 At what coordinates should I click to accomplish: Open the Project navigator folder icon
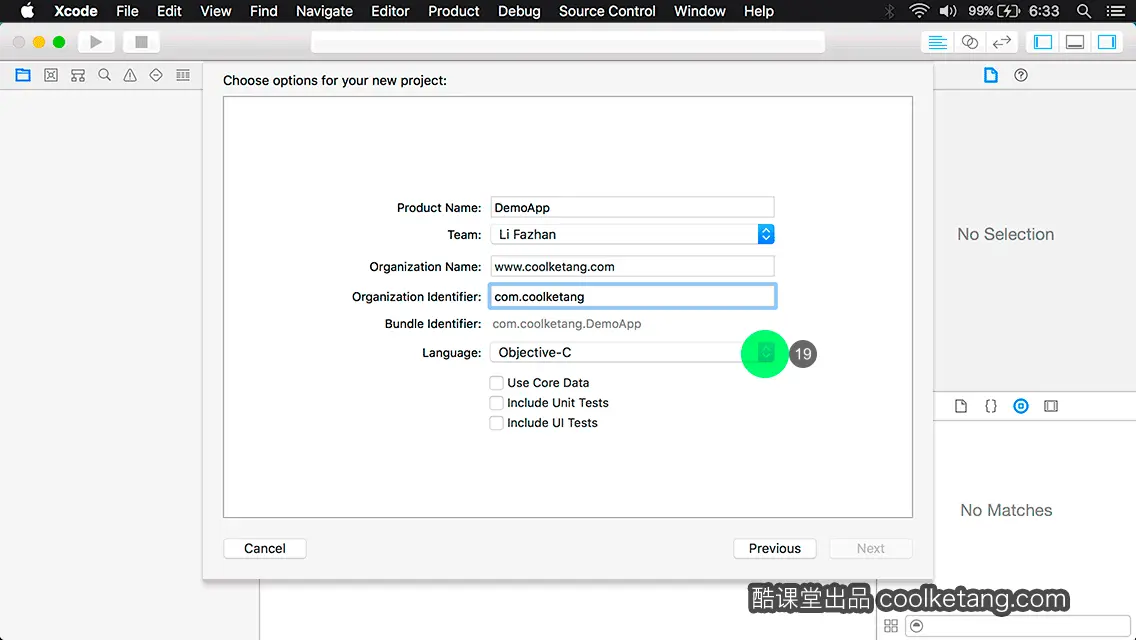click(23, 75)
